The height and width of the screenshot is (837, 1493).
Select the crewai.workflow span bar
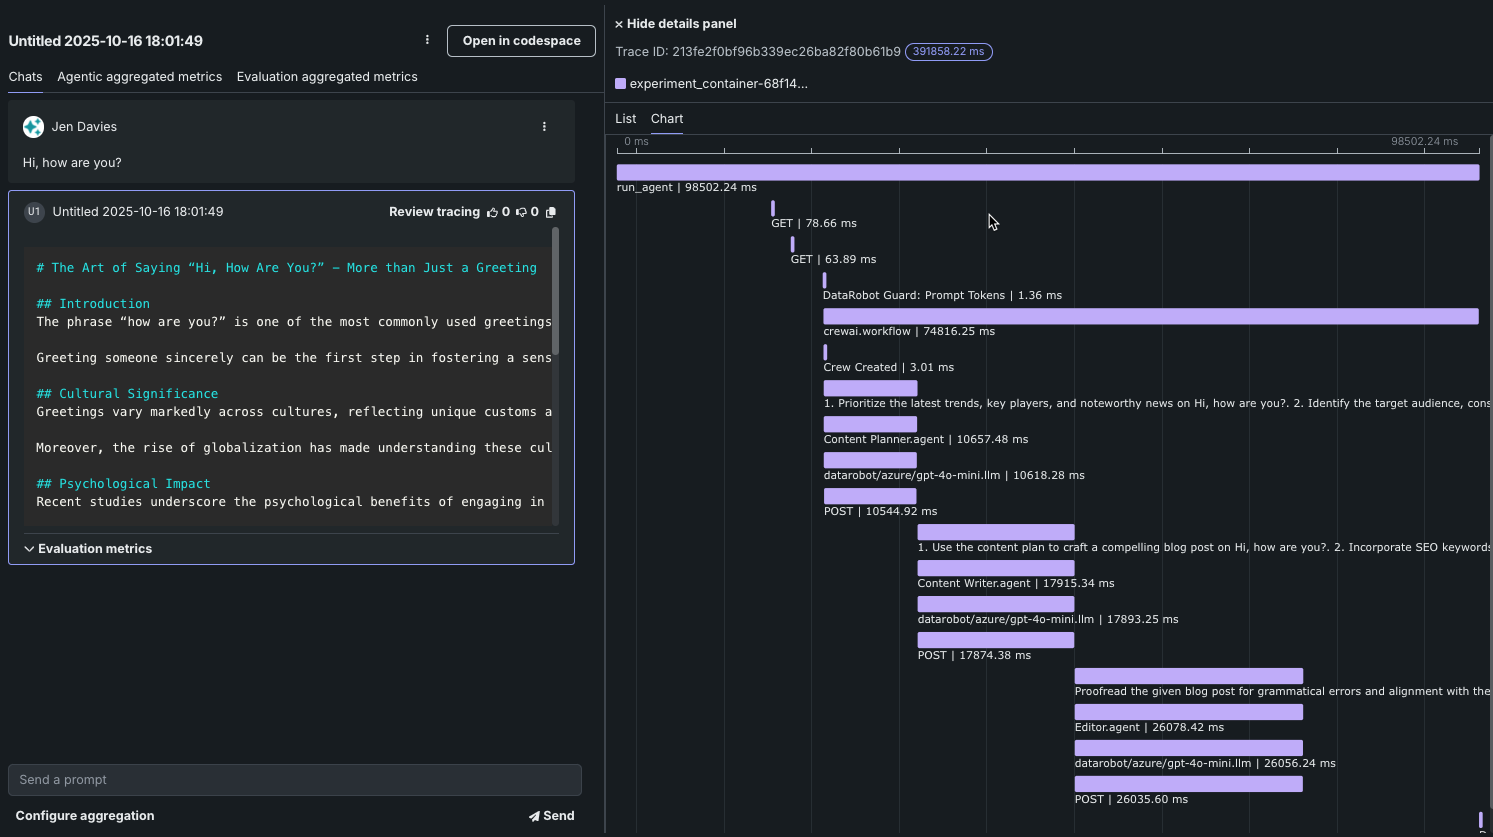coord(1150,316)
